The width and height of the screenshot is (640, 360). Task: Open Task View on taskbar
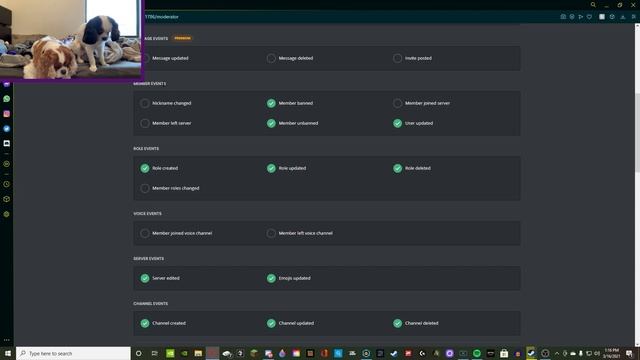coord(155,353)
